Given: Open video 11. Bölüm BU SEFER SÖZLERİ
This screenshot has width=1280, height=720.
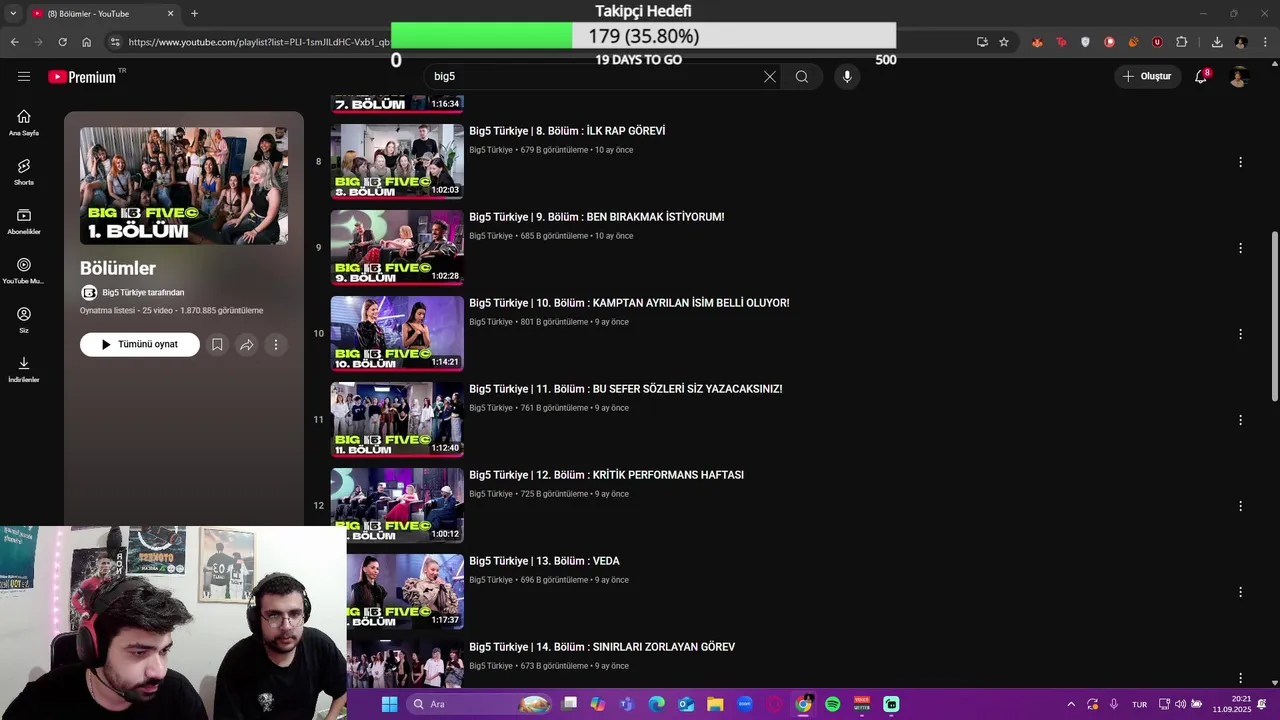Looking at the screenshot, I should [626, 389].
